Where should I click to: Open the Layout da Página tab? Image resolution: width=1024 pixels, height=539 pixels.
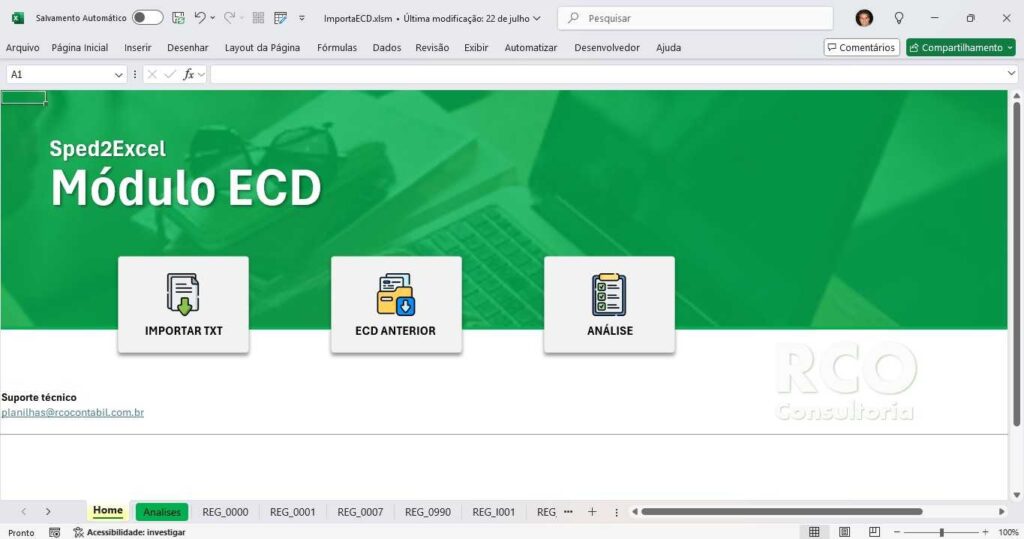263,48
